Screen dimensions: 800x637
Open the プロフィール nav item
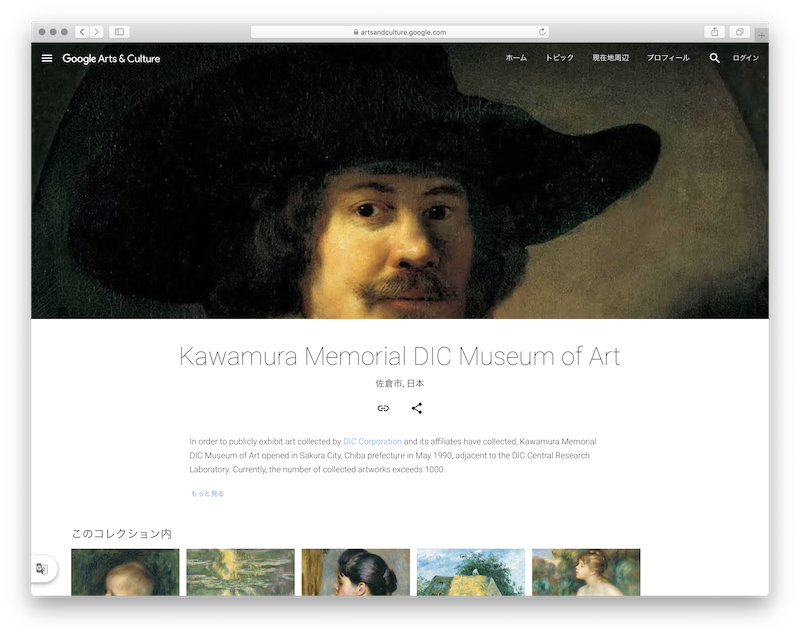click(x=668, y=58)
